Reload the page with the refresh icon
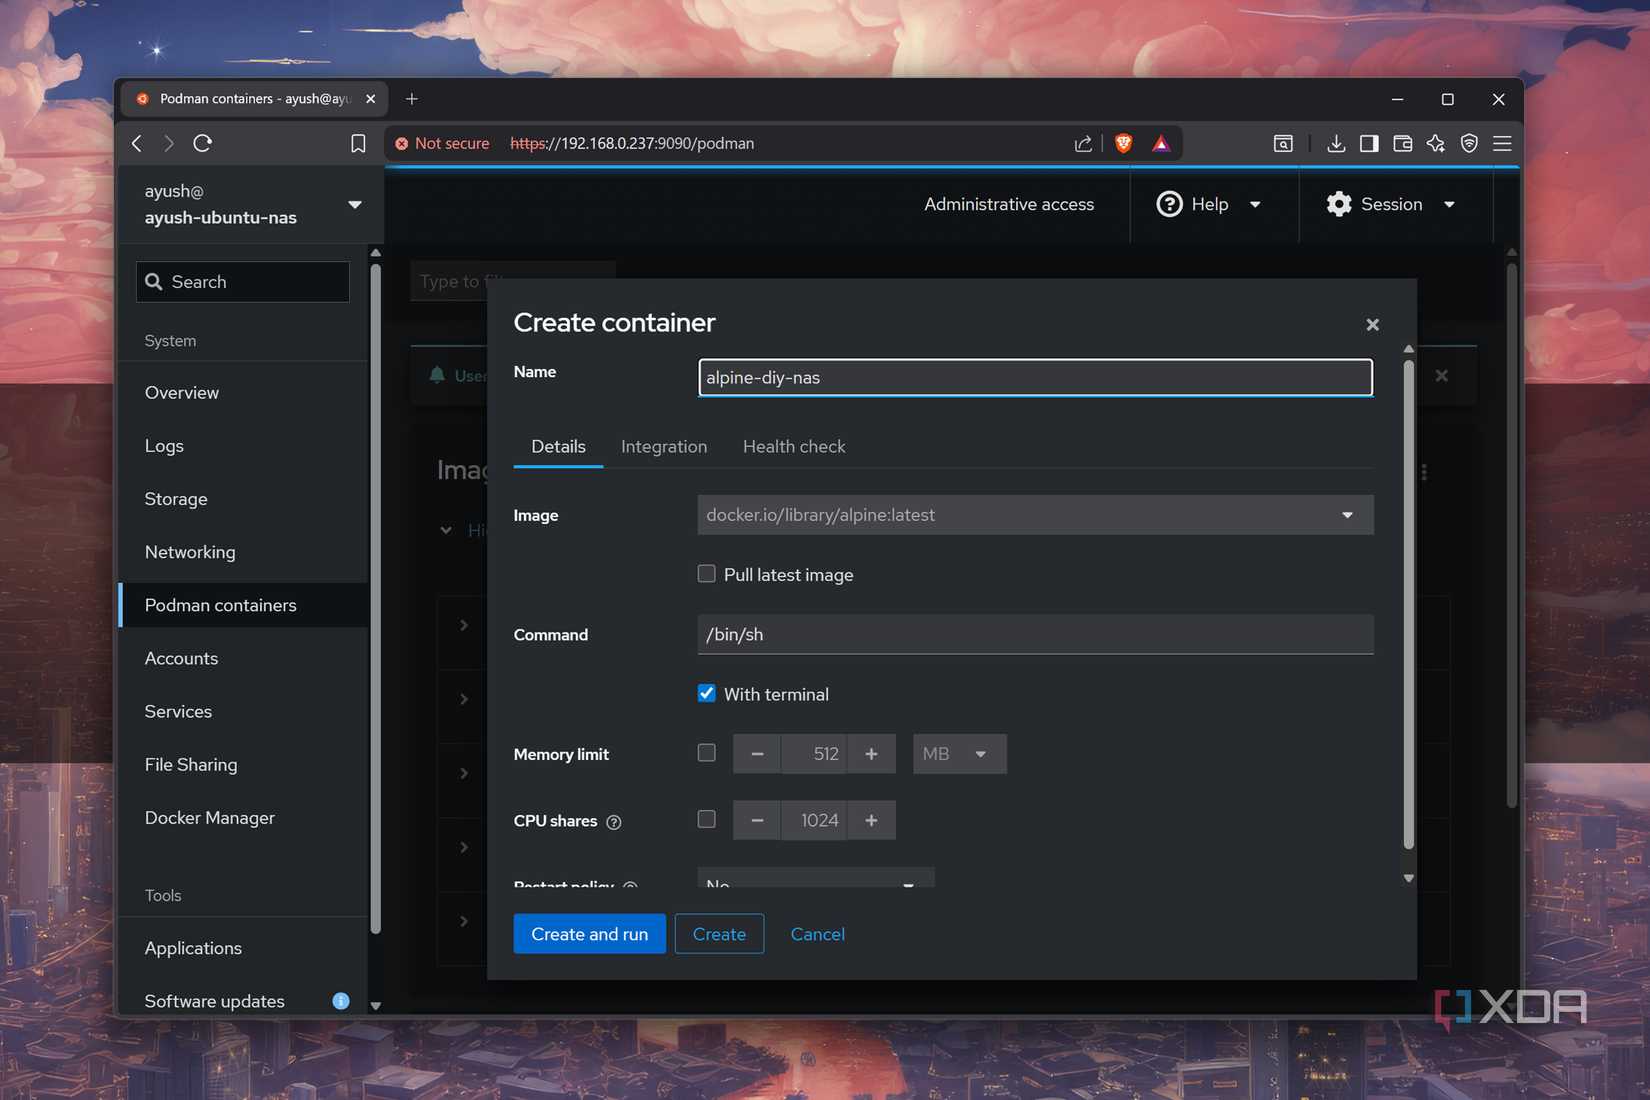The image size is (1650, 1100). click(x=202, y=143)
